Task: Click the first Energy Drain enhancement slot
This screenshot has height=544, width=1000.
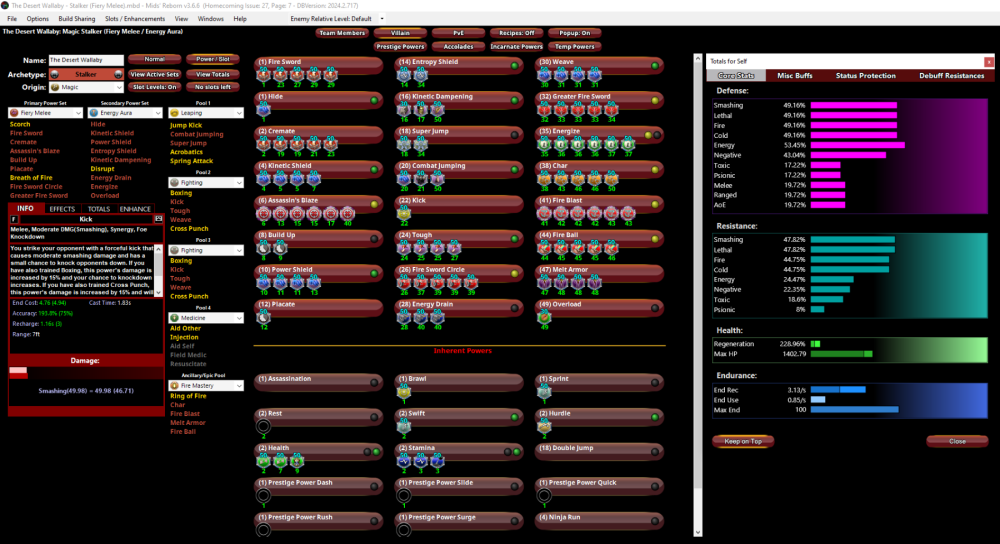Action: tap(404, 317)
